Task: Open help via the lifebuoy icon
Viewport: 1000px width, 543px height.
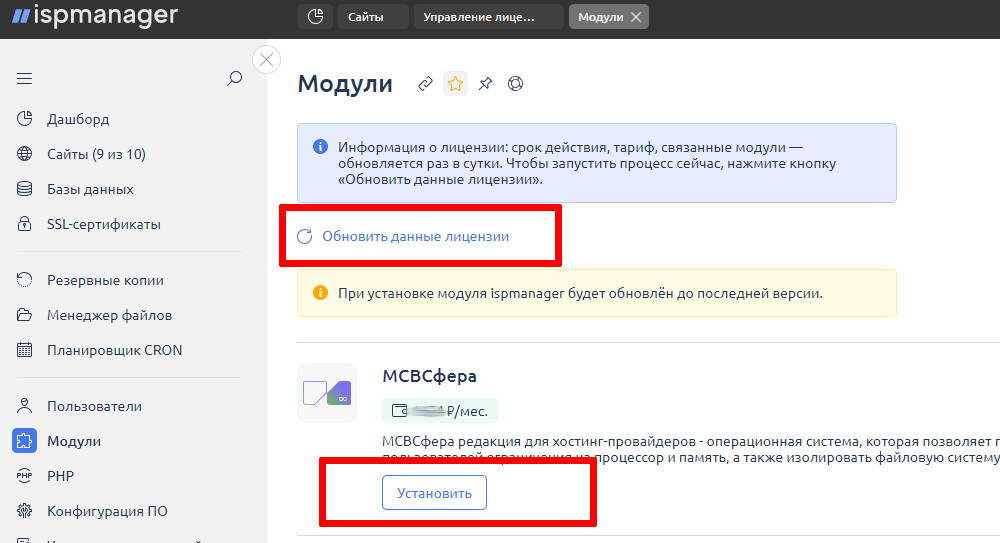Action: 516,84
